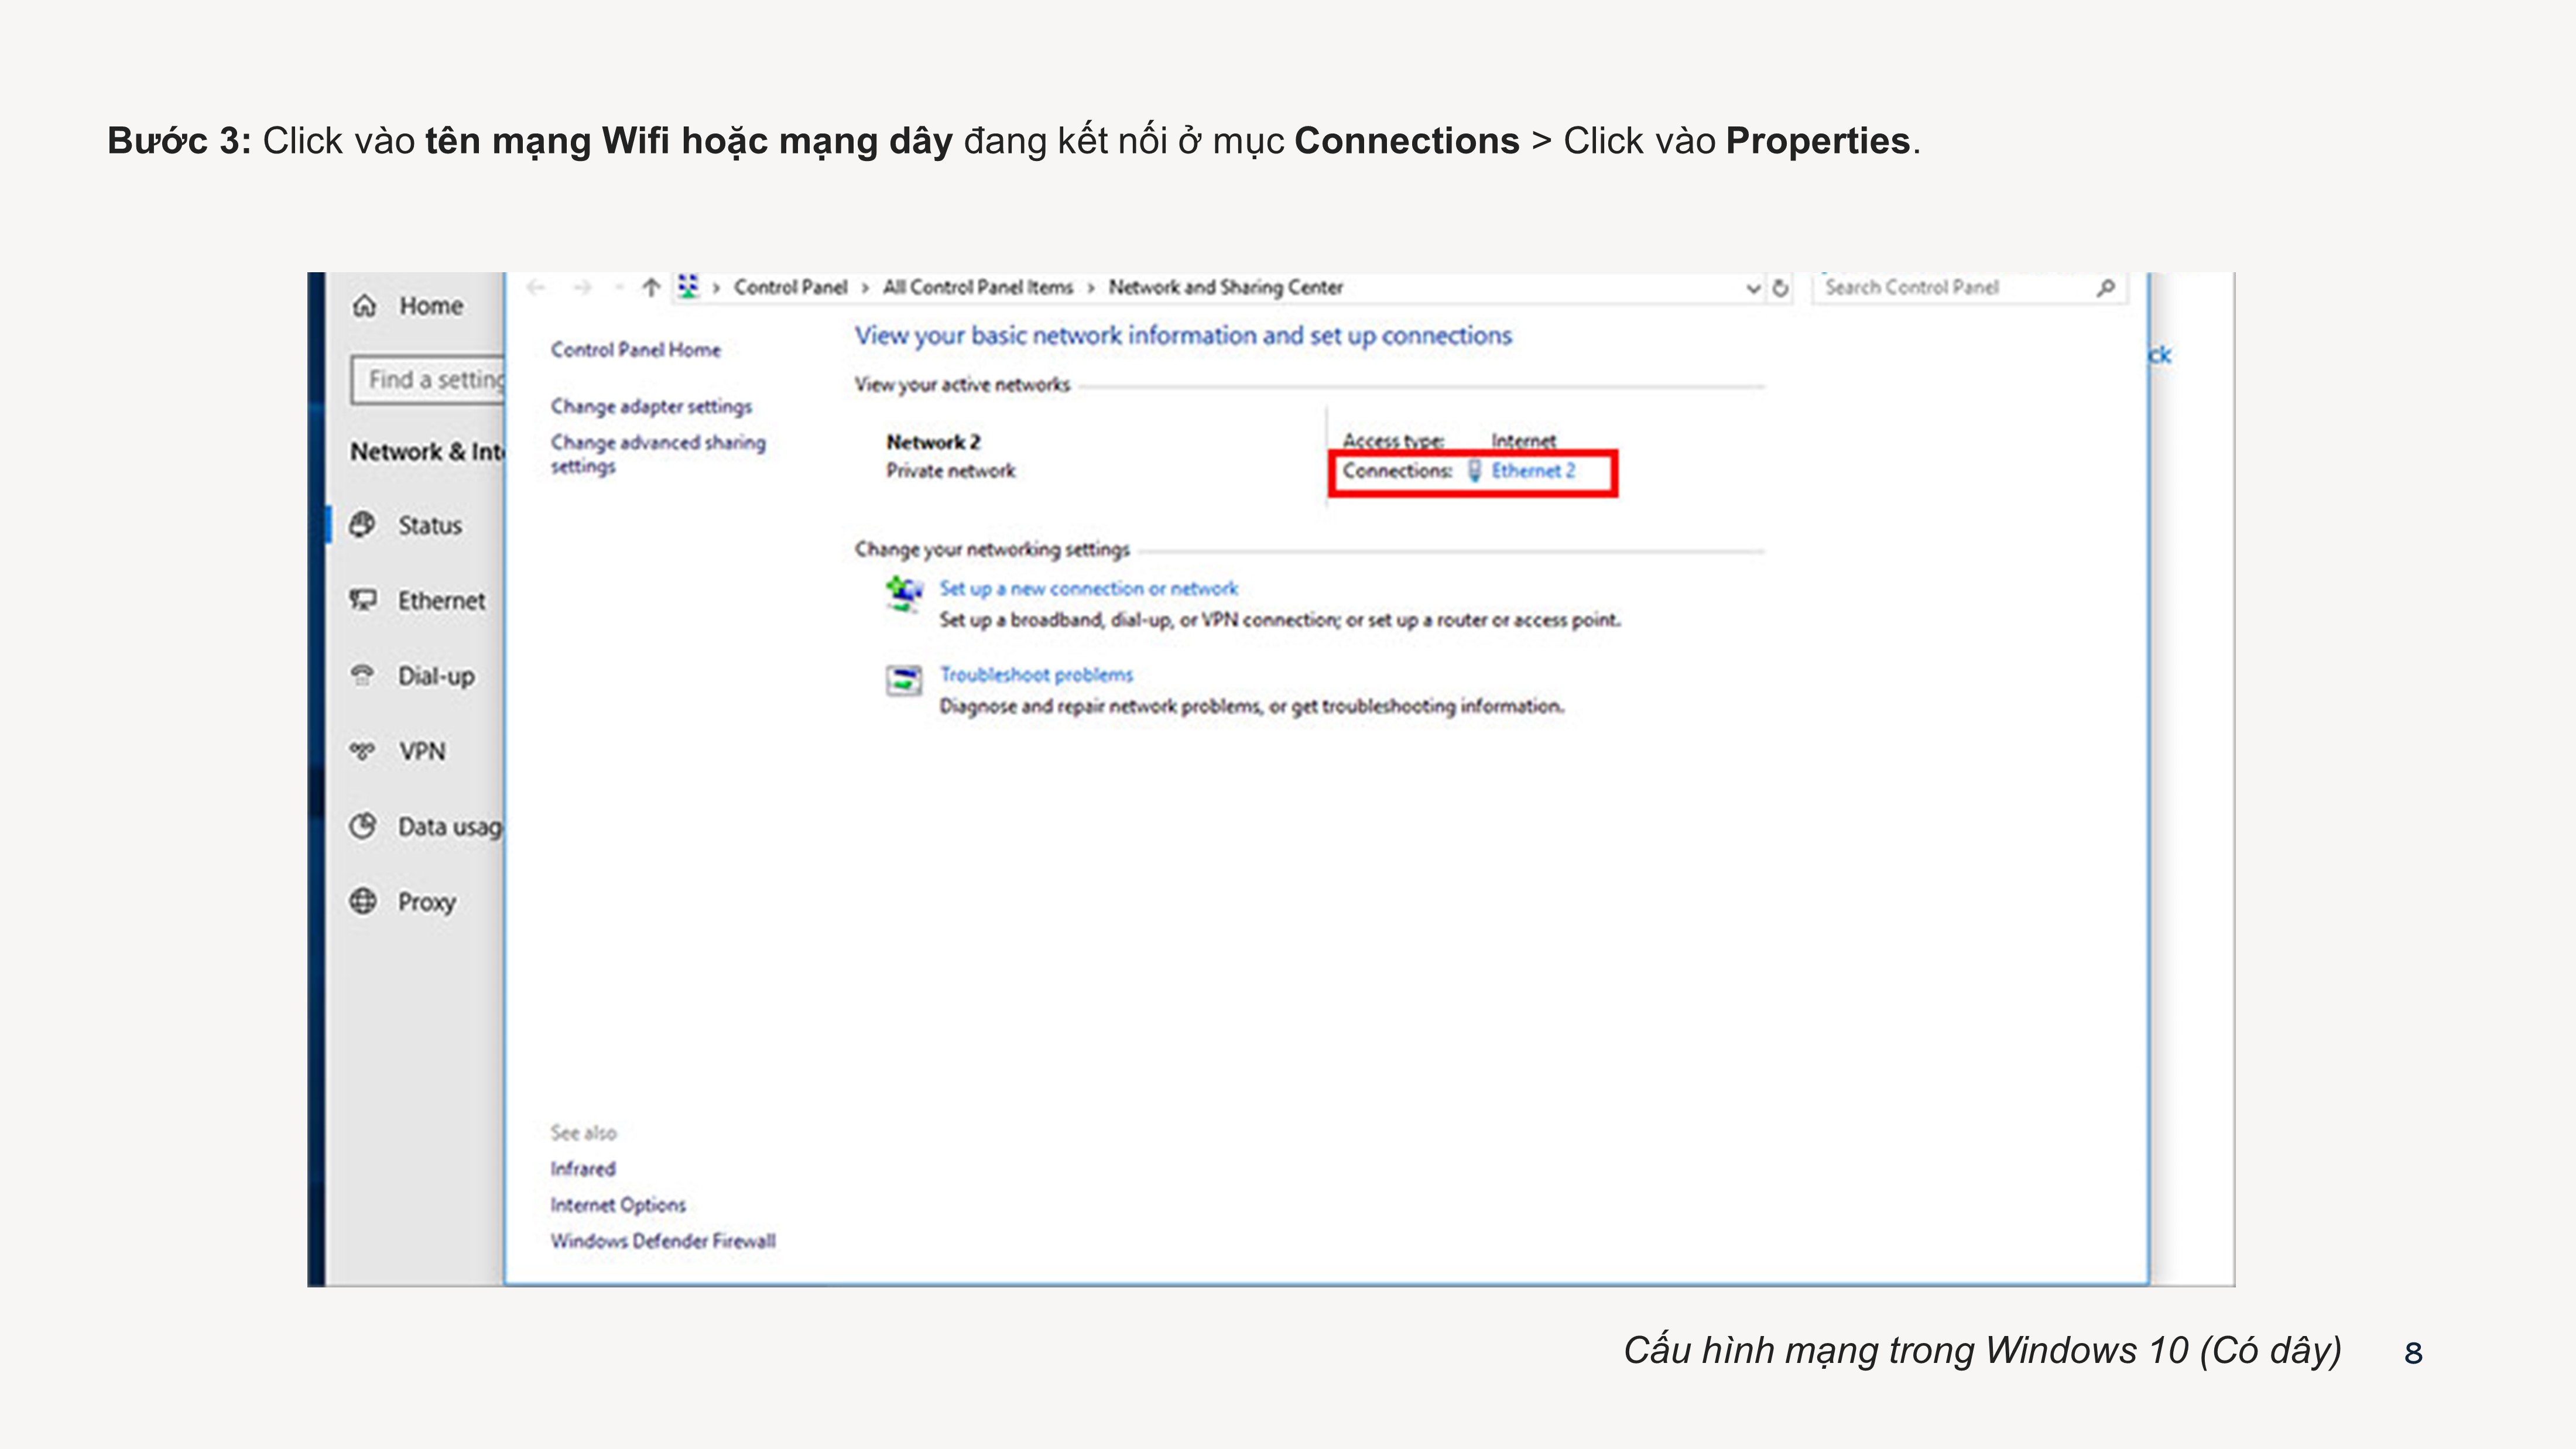Click the Network 2 name text

tap(933, 442)
